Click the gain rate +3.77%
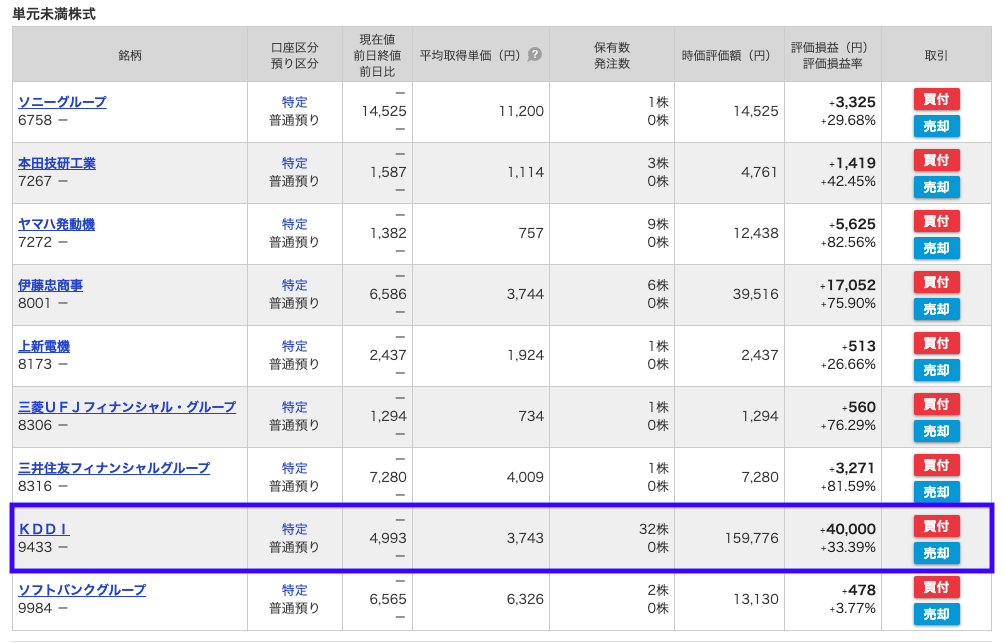1003x643 pixels. [853, 608]
